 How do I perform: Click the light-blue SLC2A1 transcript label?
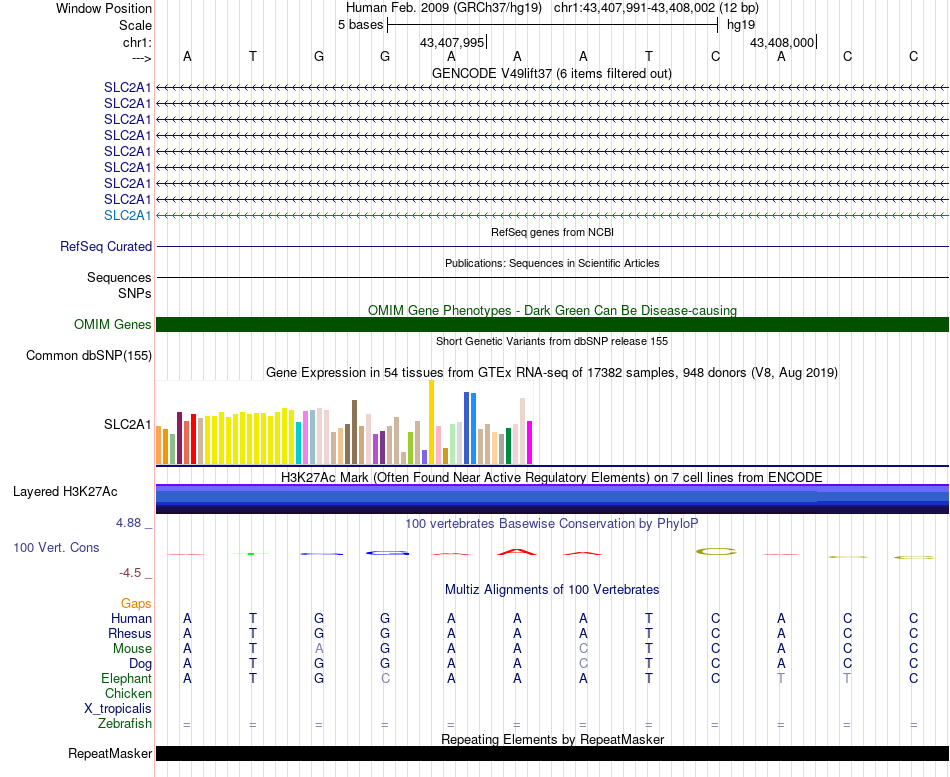click(x=127, y=215)
